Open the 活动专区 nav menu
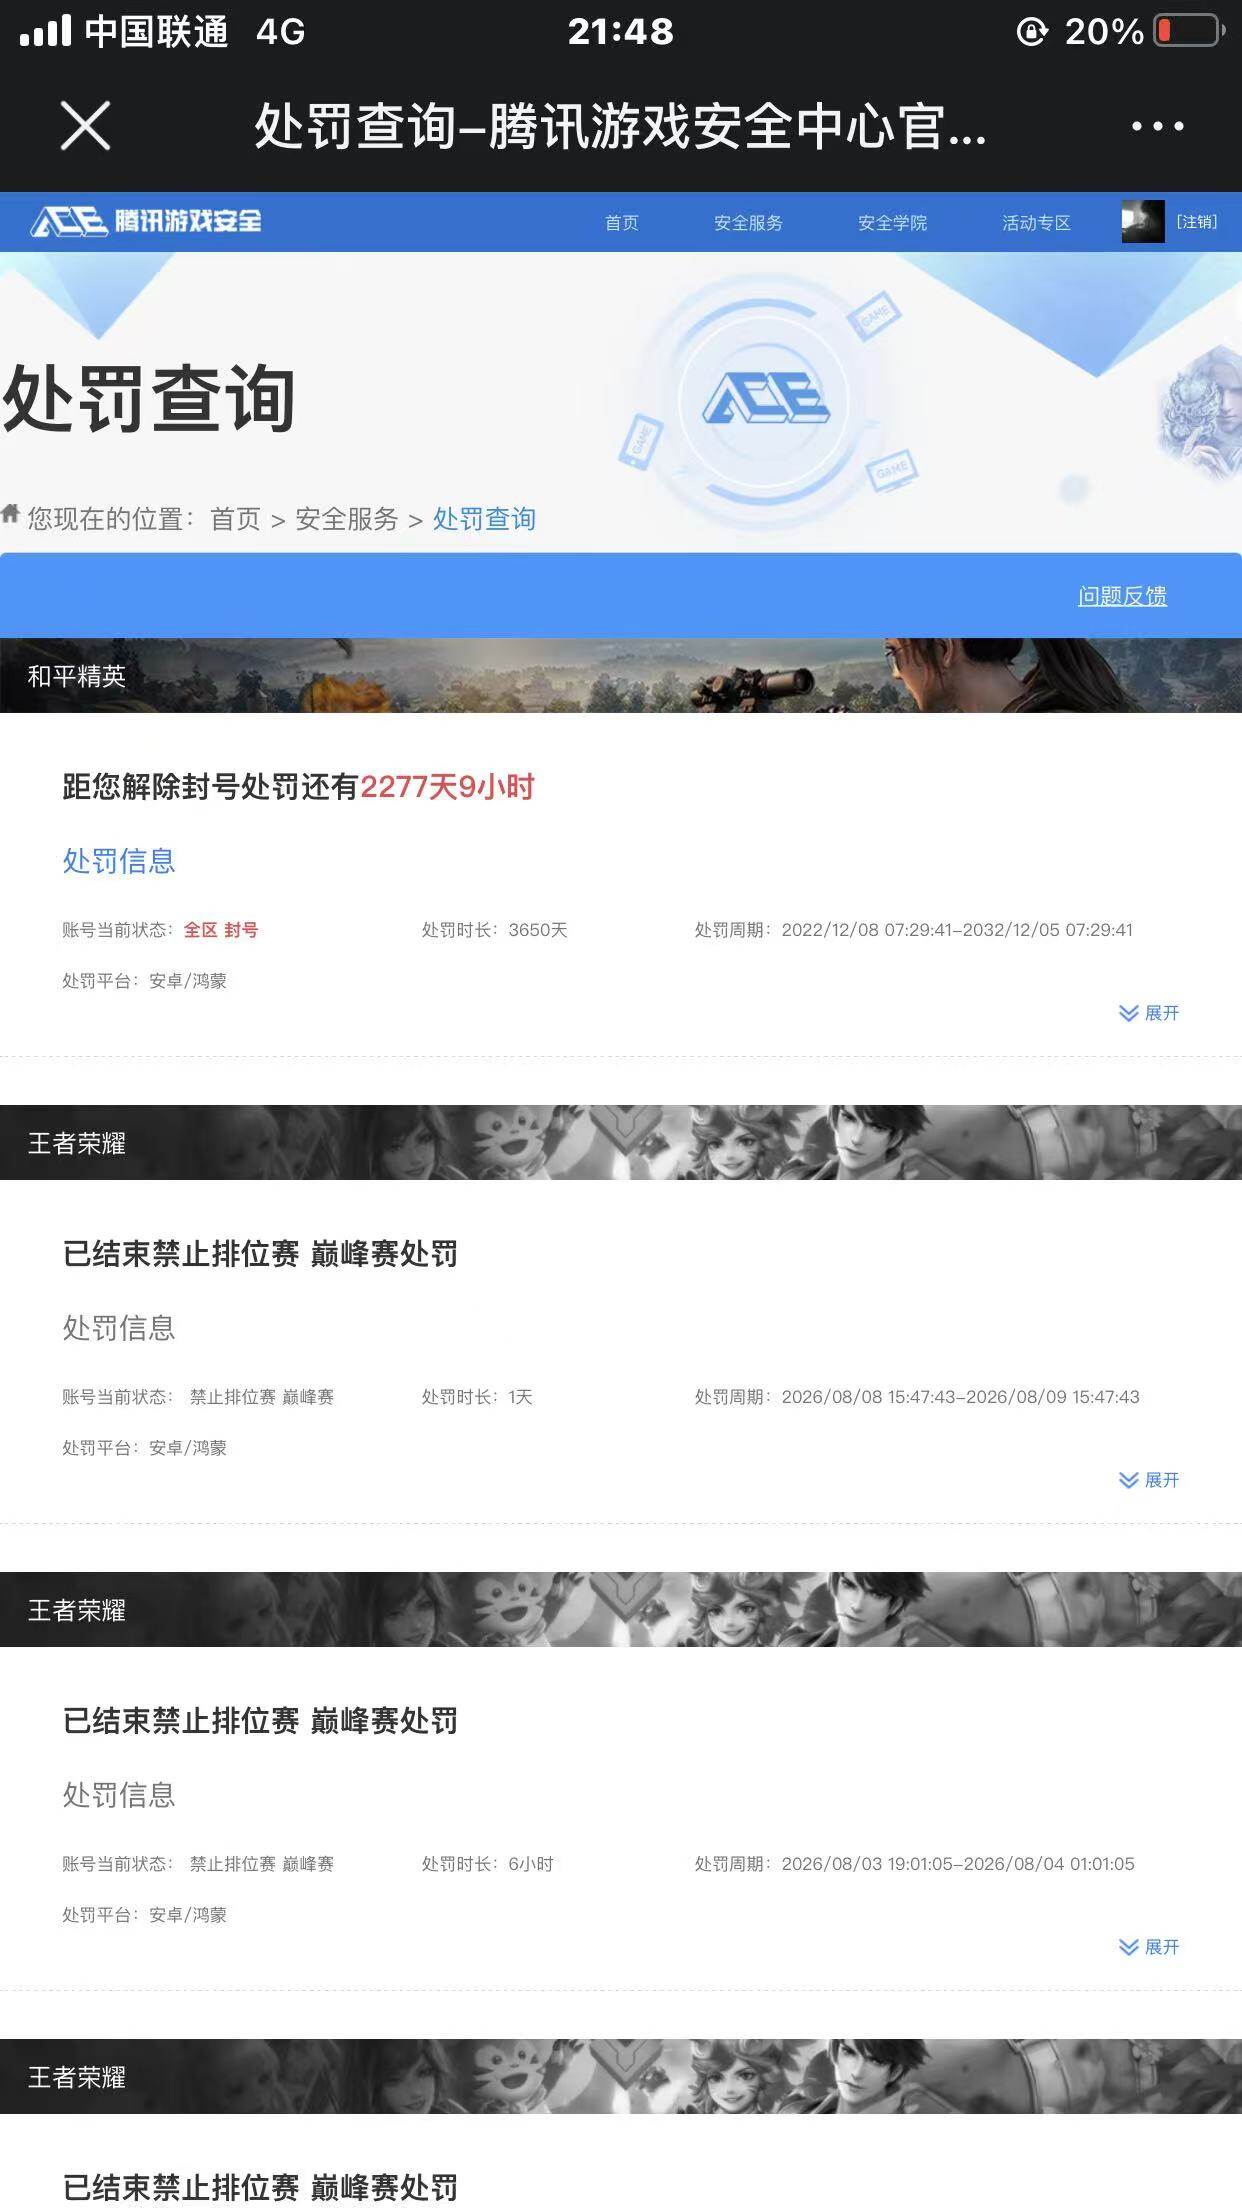 (x=1036, y=222)
